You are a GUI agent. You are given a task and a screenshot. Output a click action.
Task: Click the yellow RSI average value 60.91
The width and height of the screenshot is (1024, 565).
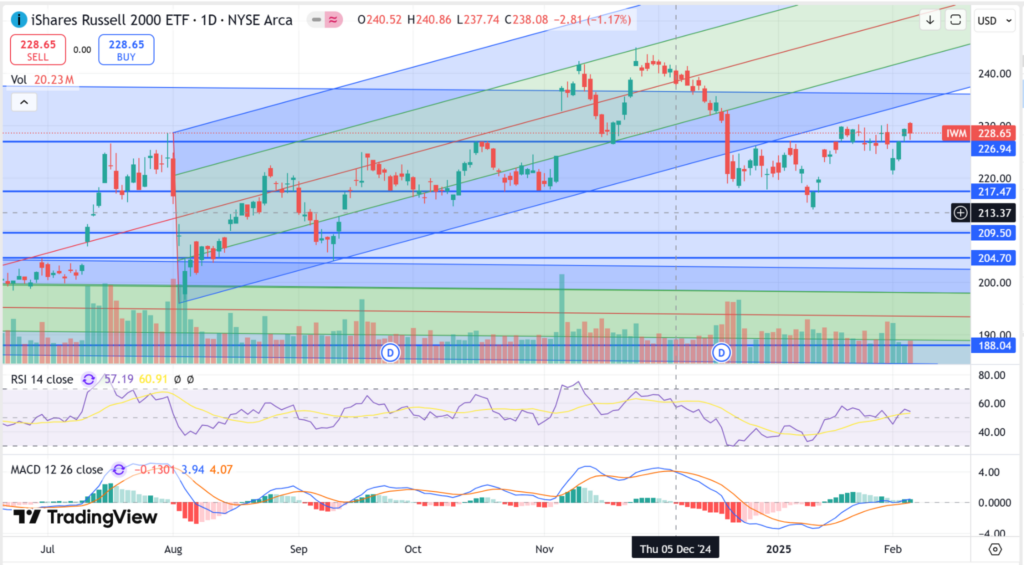pos(153,379)
